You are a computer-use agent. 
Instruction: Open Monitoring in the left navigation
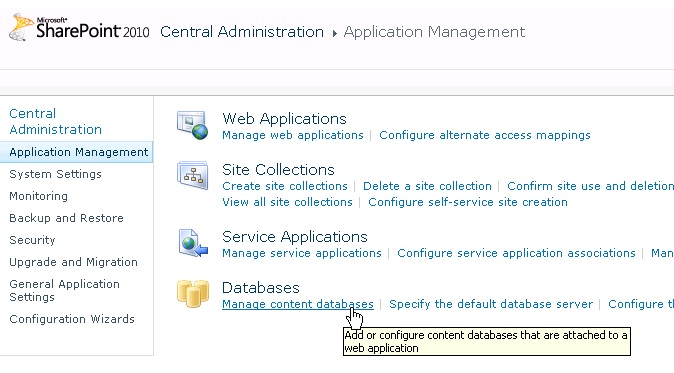point(39,196)
